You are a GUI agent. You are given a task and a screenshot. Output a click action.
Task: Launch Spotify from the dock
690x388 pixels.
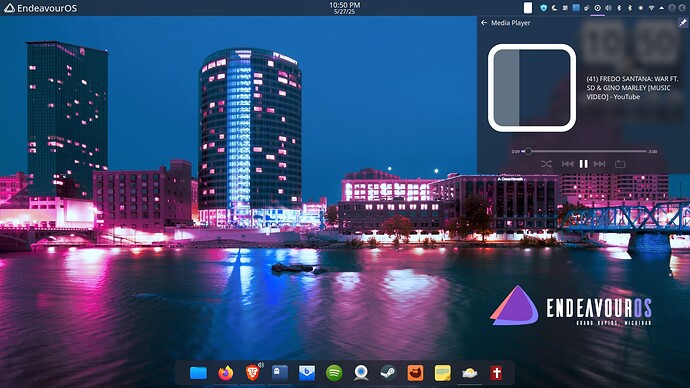coord(334,373)
